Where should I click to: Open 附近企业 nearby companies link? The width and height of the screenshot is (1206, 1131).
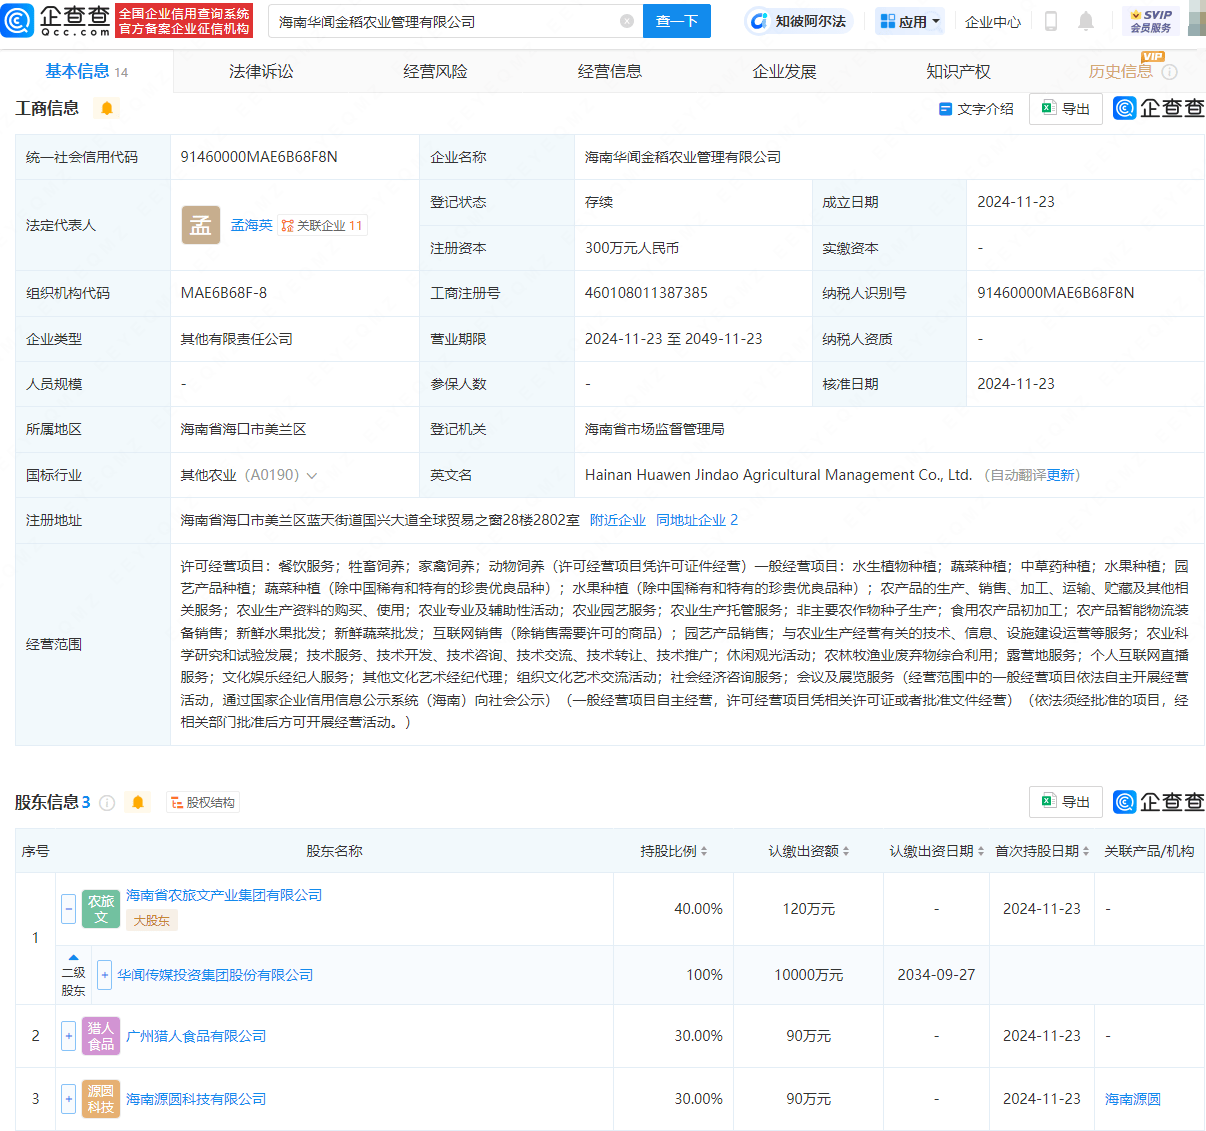tap(618, 520)
